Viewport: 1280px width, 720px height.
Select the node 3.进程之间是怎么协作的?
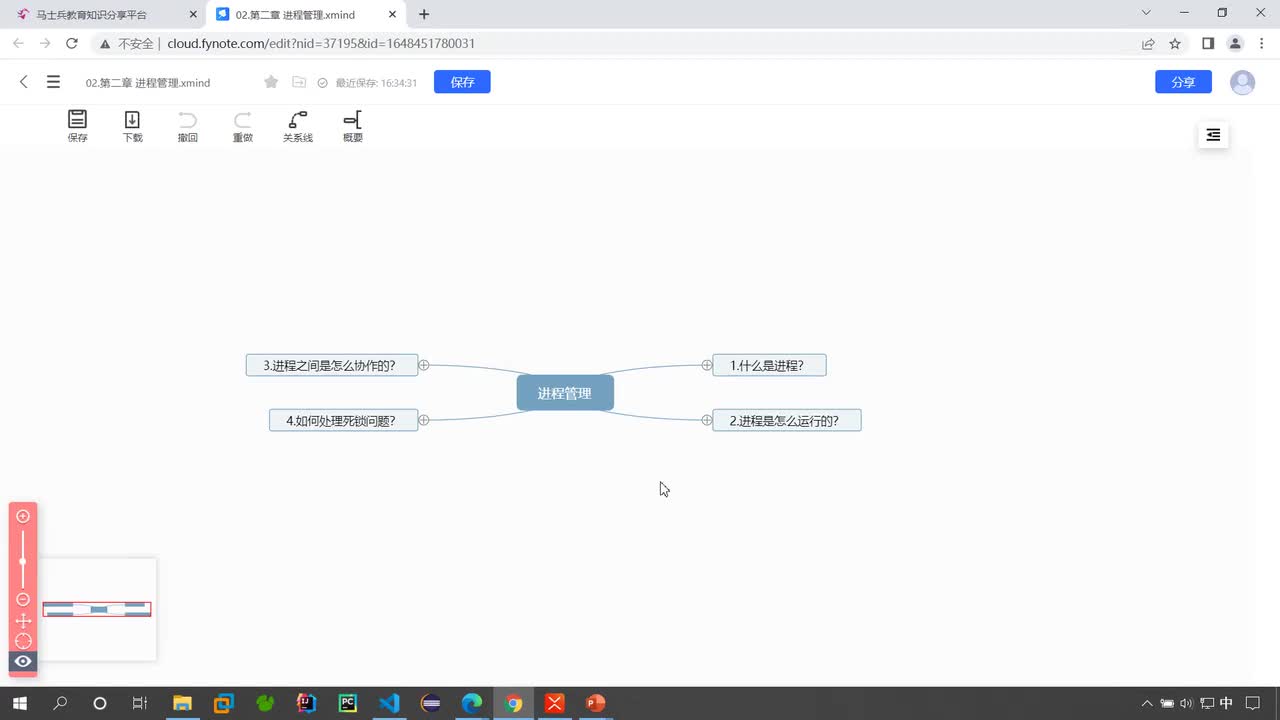[x=332, y=365]
